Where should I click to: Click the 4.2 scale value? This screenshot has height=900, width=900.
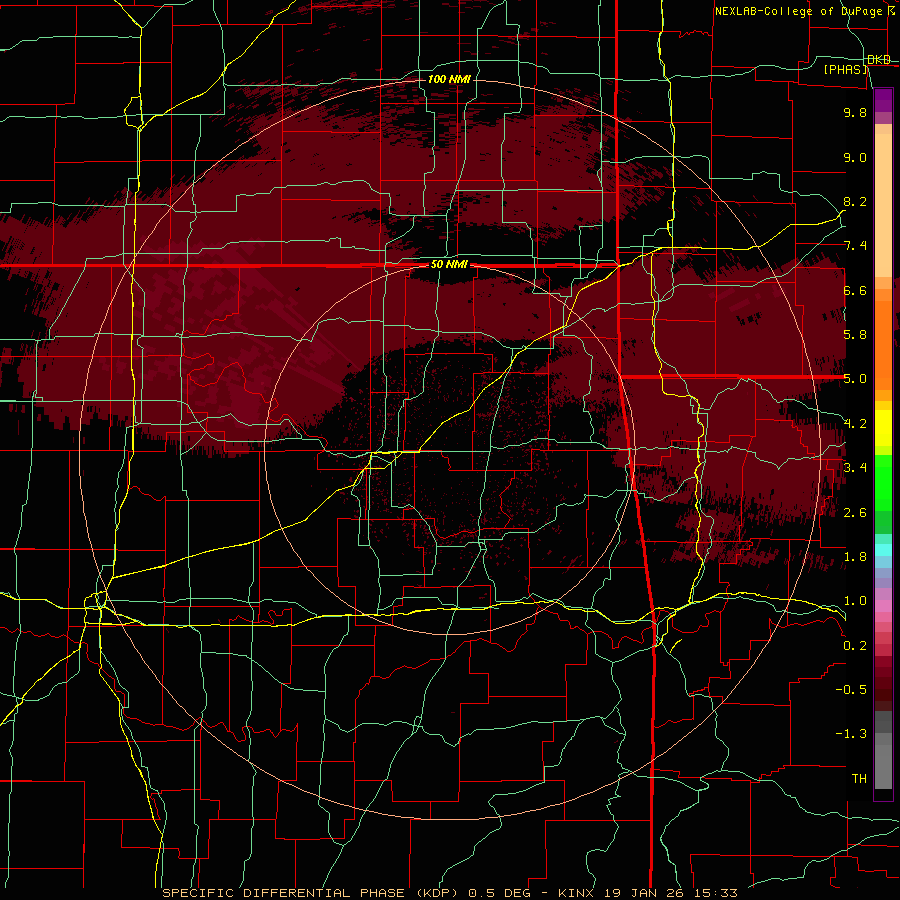click(x=855, y=424)
